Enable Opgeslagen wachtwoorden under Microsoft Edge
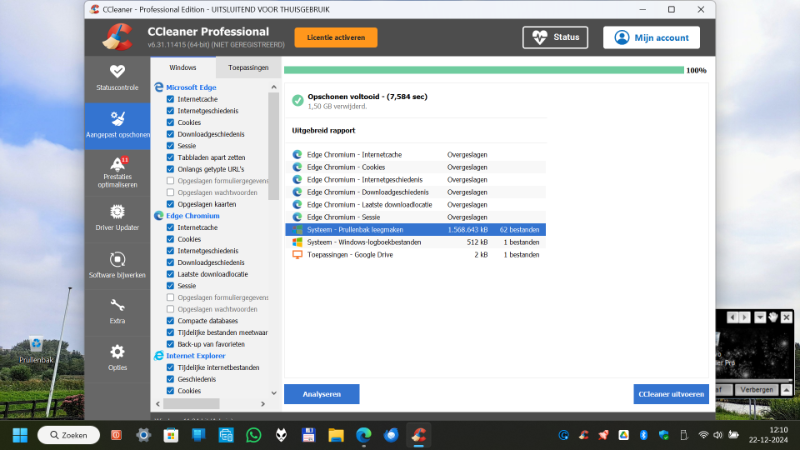This screenshot has width=800, height=450. [170, 192]
